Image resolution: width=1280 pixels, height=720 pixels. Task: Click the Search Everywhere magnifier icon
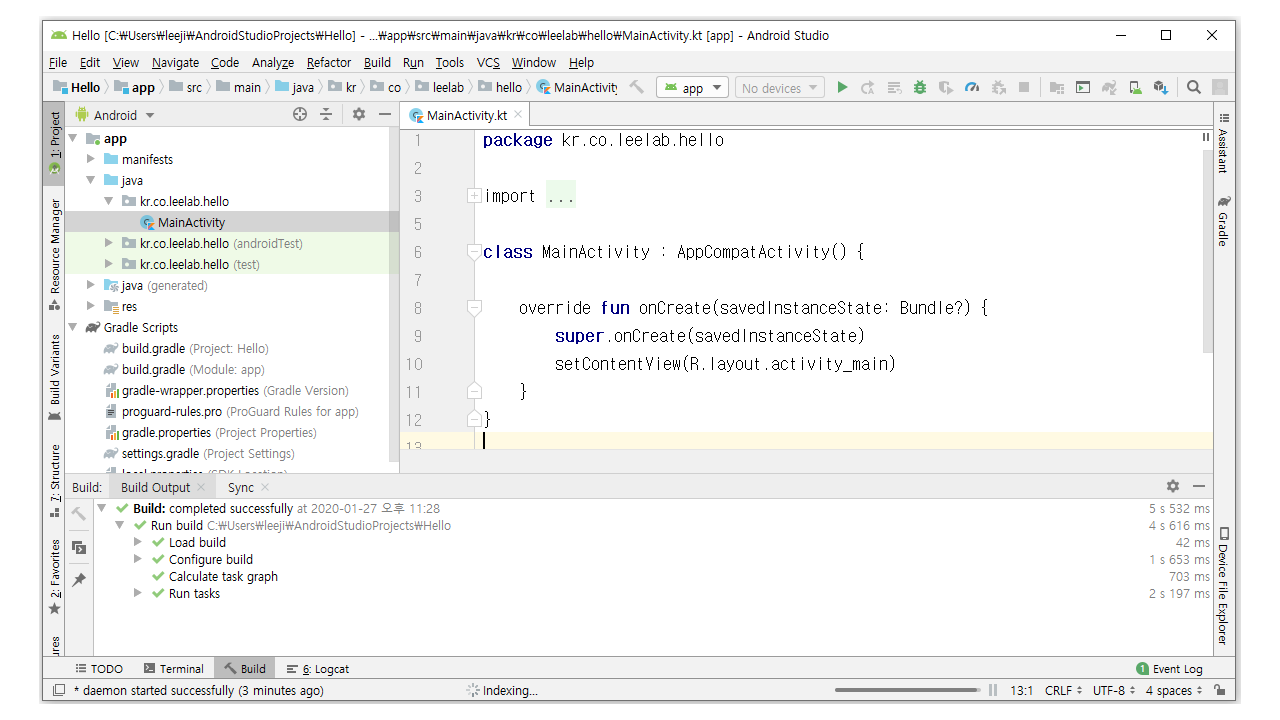(1193, 88)
